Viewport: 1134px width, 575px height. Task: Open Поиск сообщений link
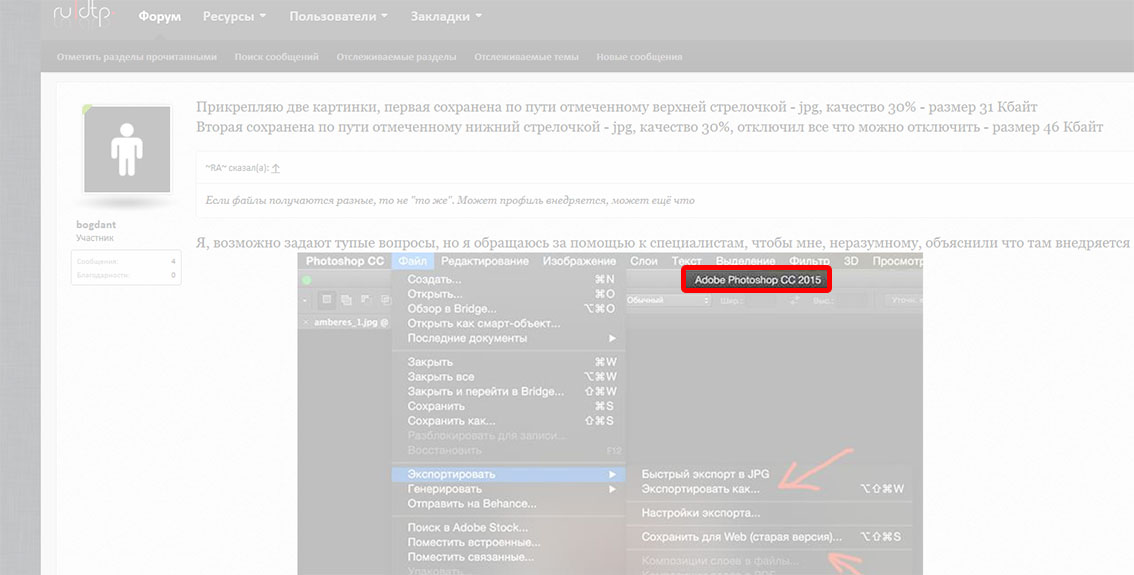coord(276,56)
